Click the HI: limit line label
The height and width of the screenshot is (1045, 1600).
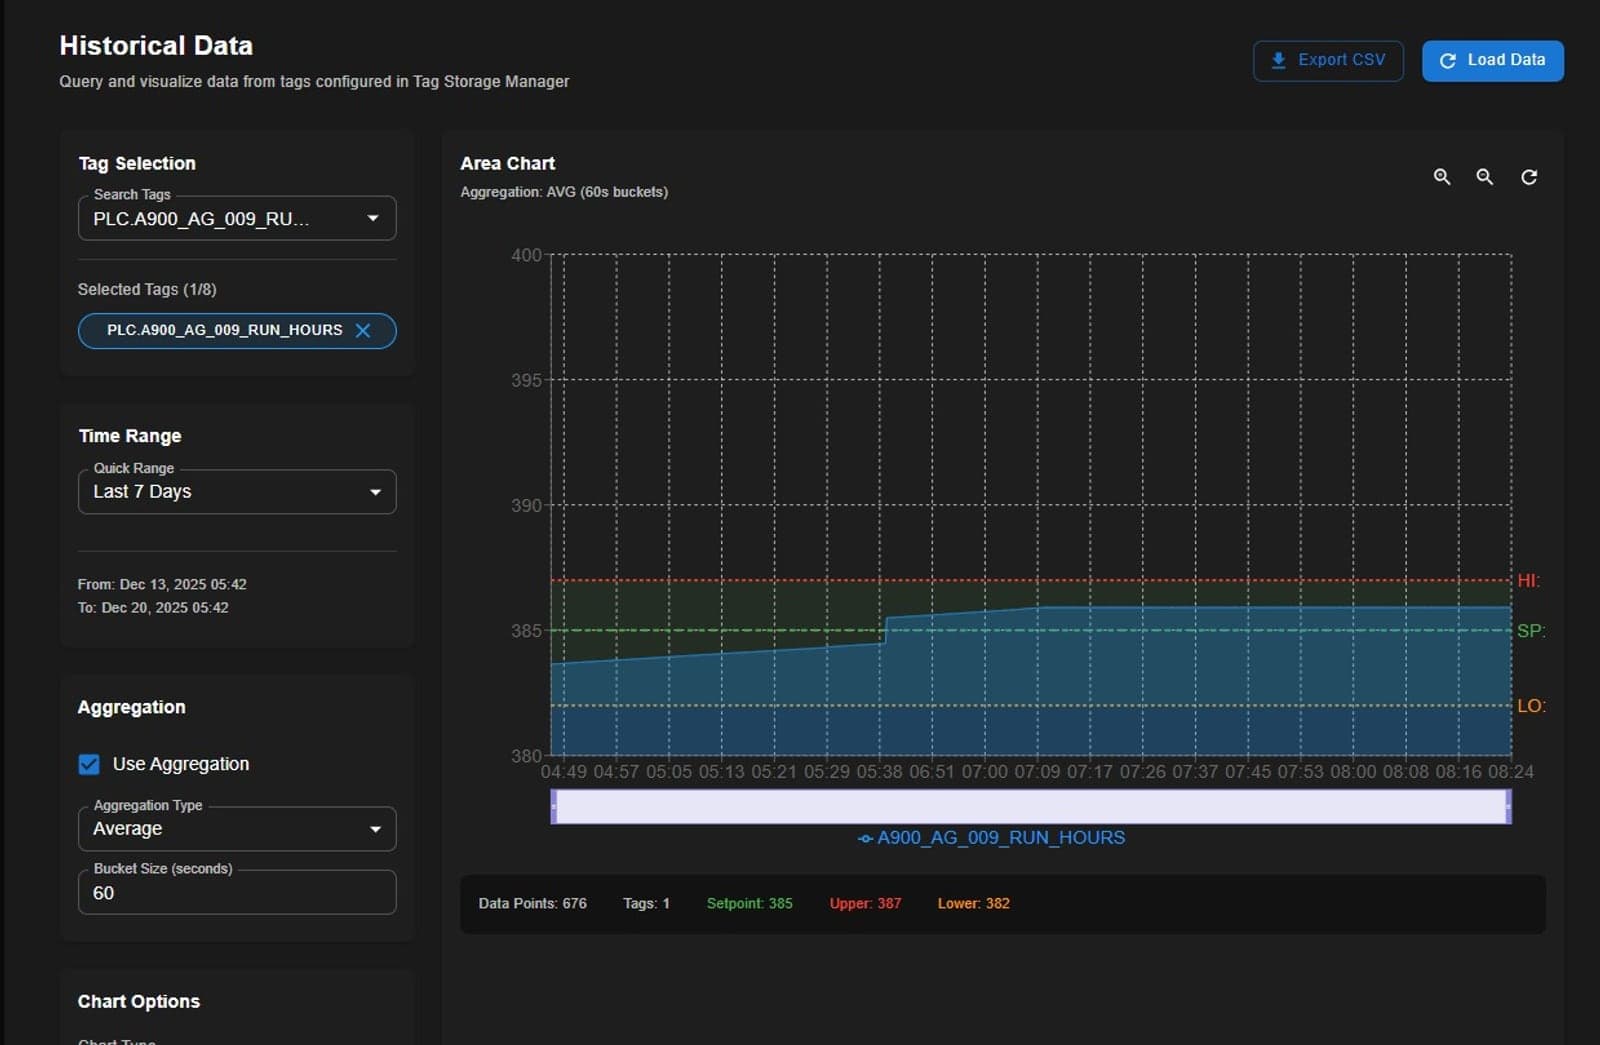coord(1528,580)
